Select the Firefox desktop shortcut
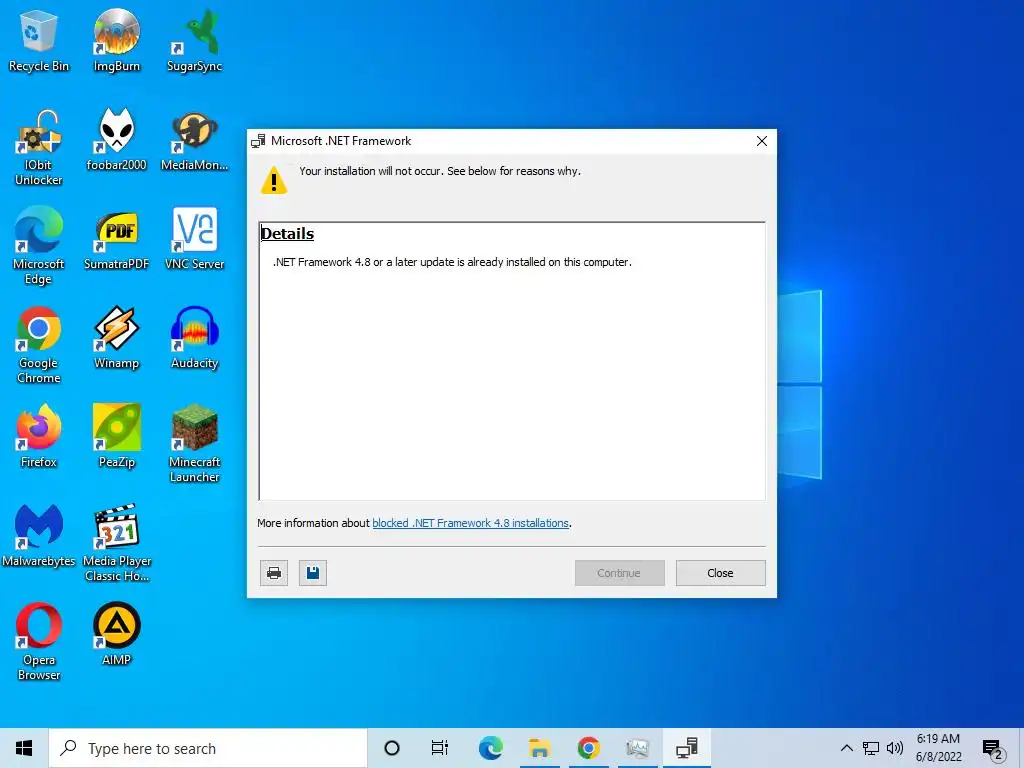 click(x=39, y=436)
